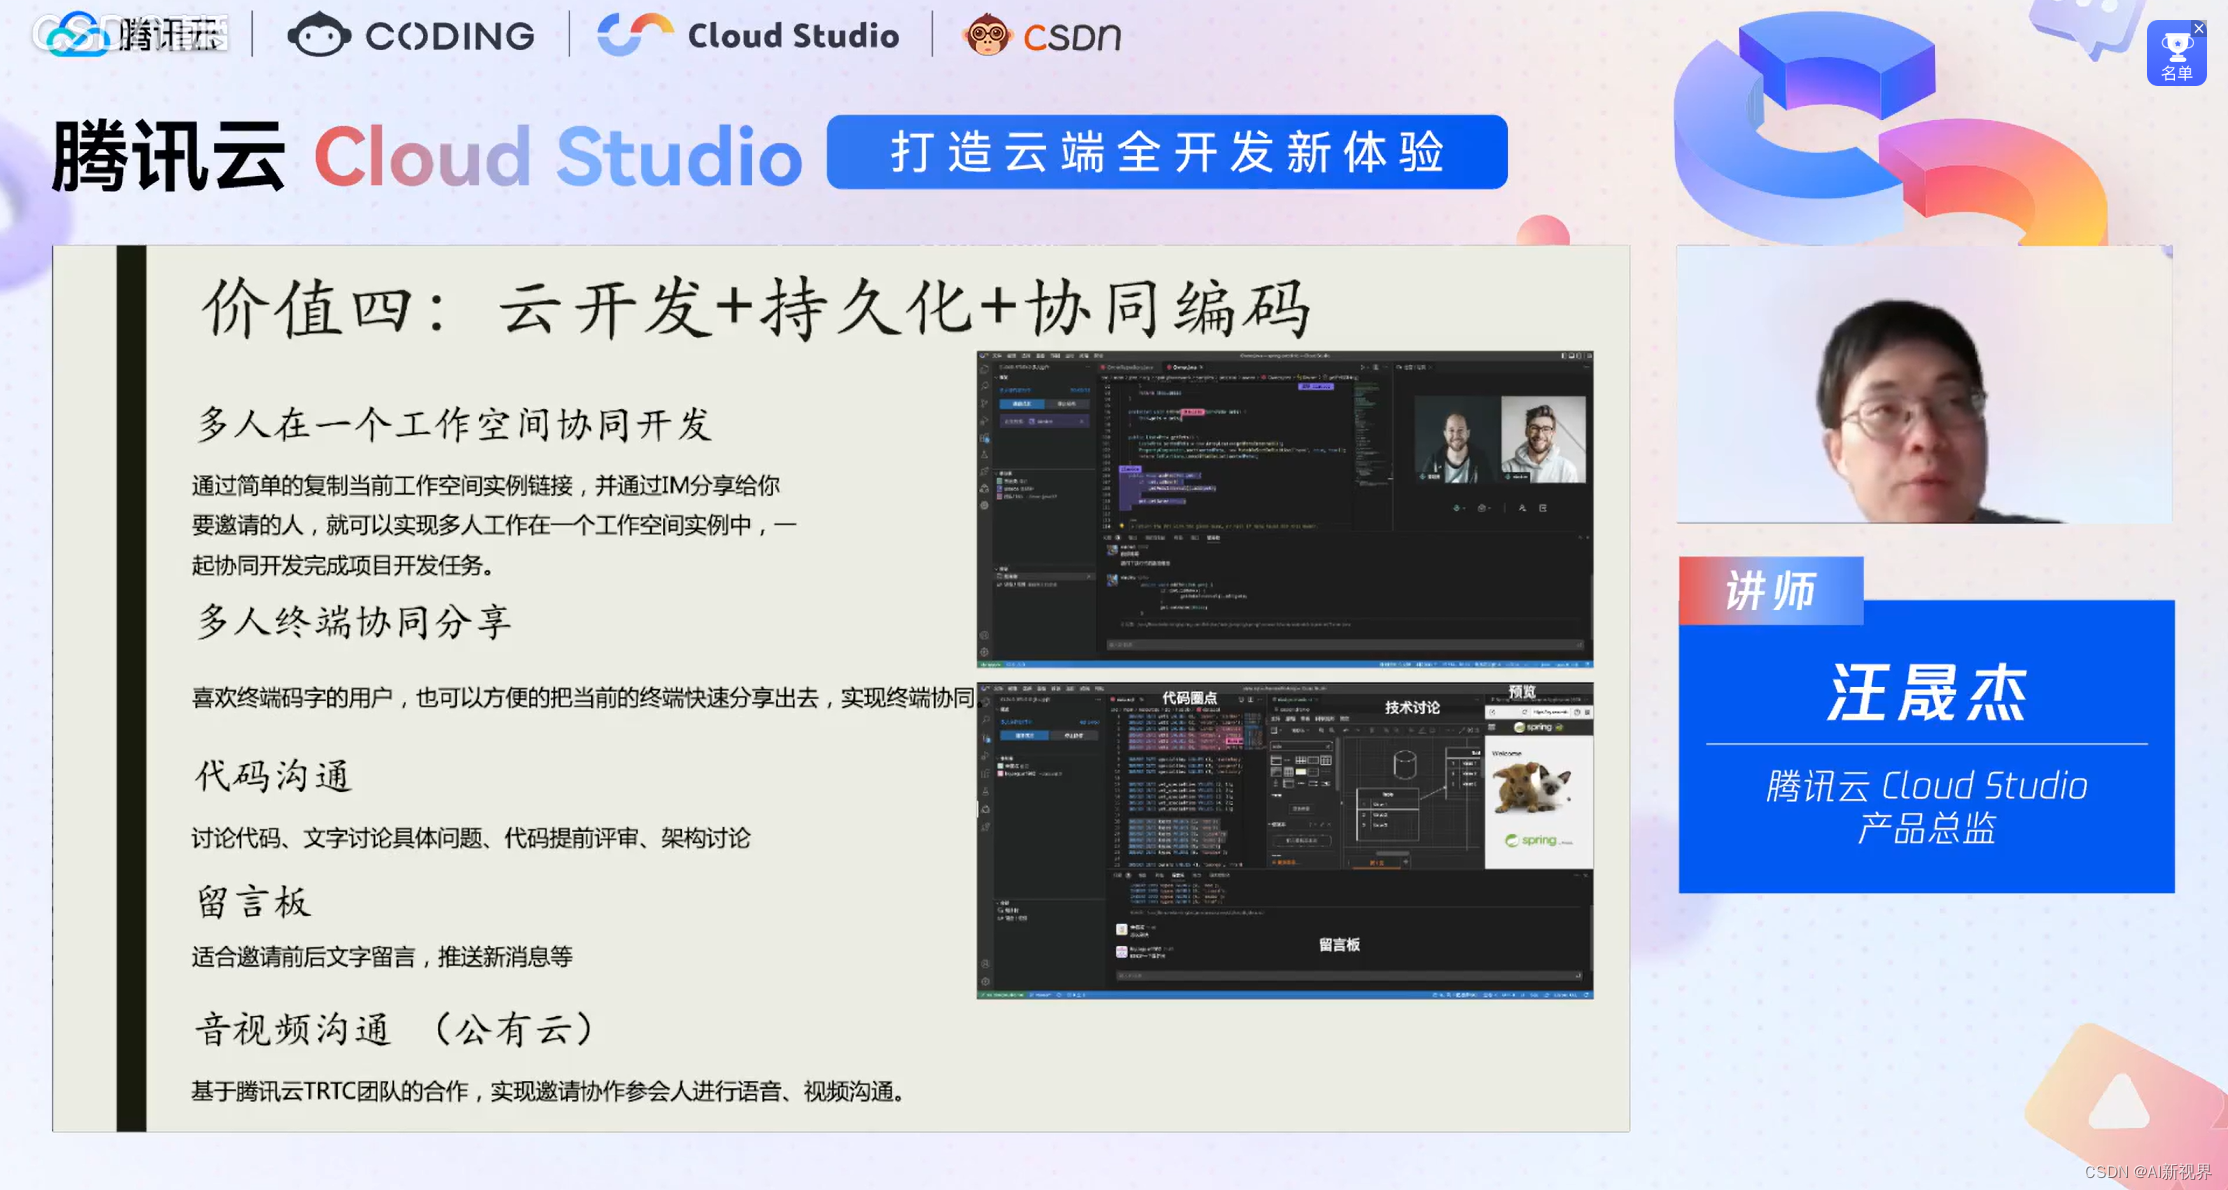Image resolution: width=2228 pixels, height=1190 pixels.
Task: Click the CSDN monkey logo
Action: [1040, 36]
